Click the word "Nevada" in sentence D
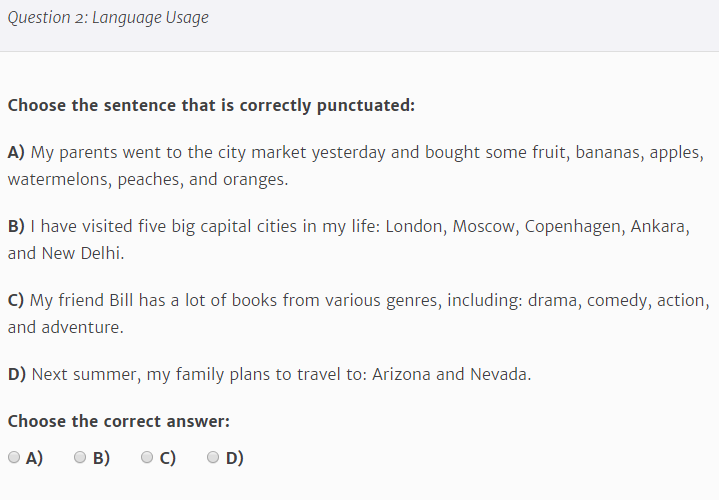This screenshot has height=500, width=719. pyautogui.click(x=498, y=374)
